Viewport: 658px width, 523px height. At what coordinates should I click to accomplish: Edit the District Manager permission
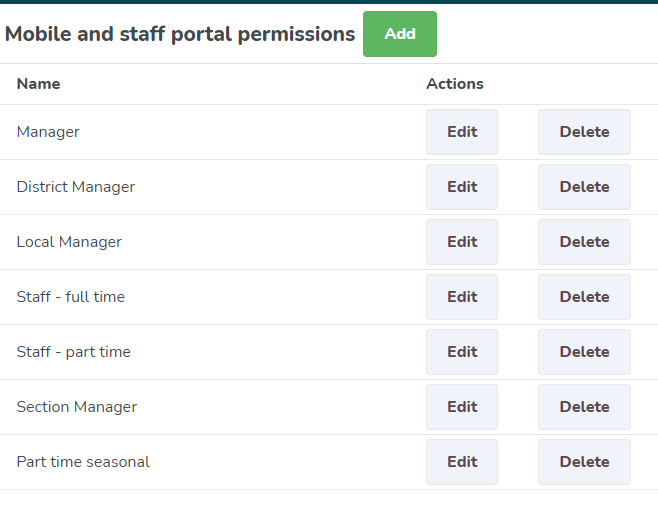[x=462, y=187]
